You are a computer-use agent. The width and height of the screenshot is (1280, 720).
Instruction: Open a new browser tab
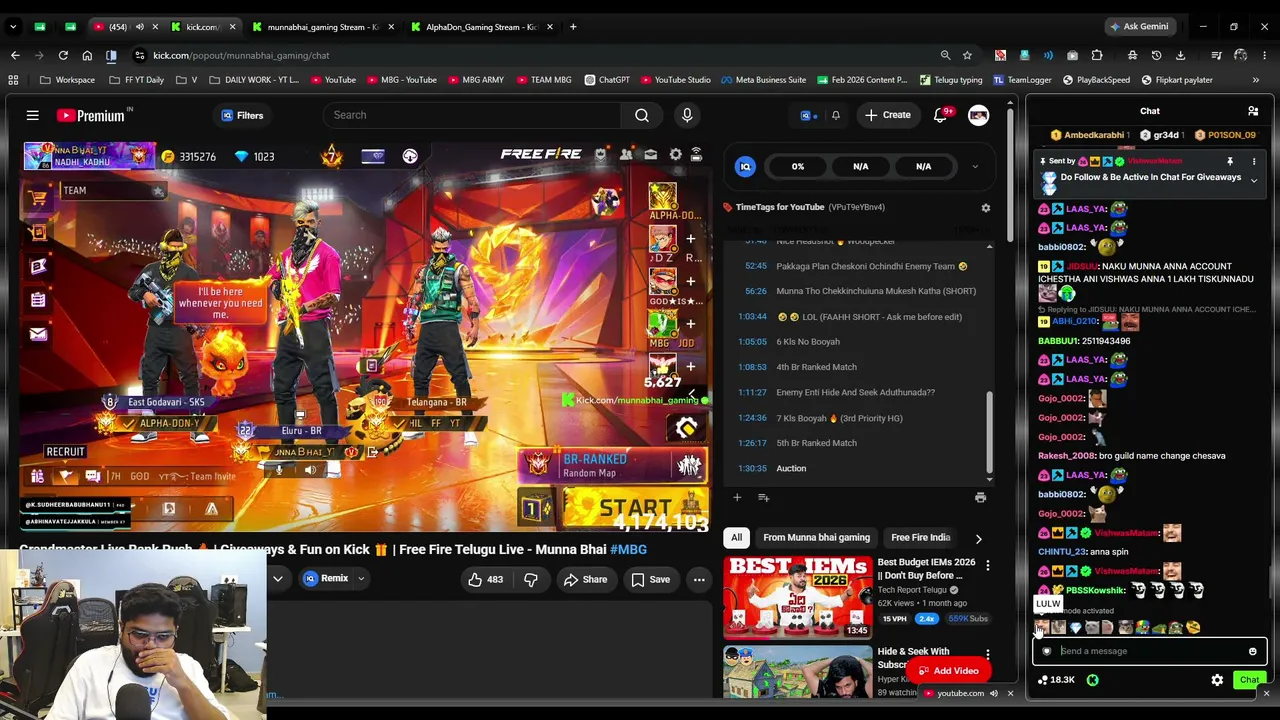[573, 27]
